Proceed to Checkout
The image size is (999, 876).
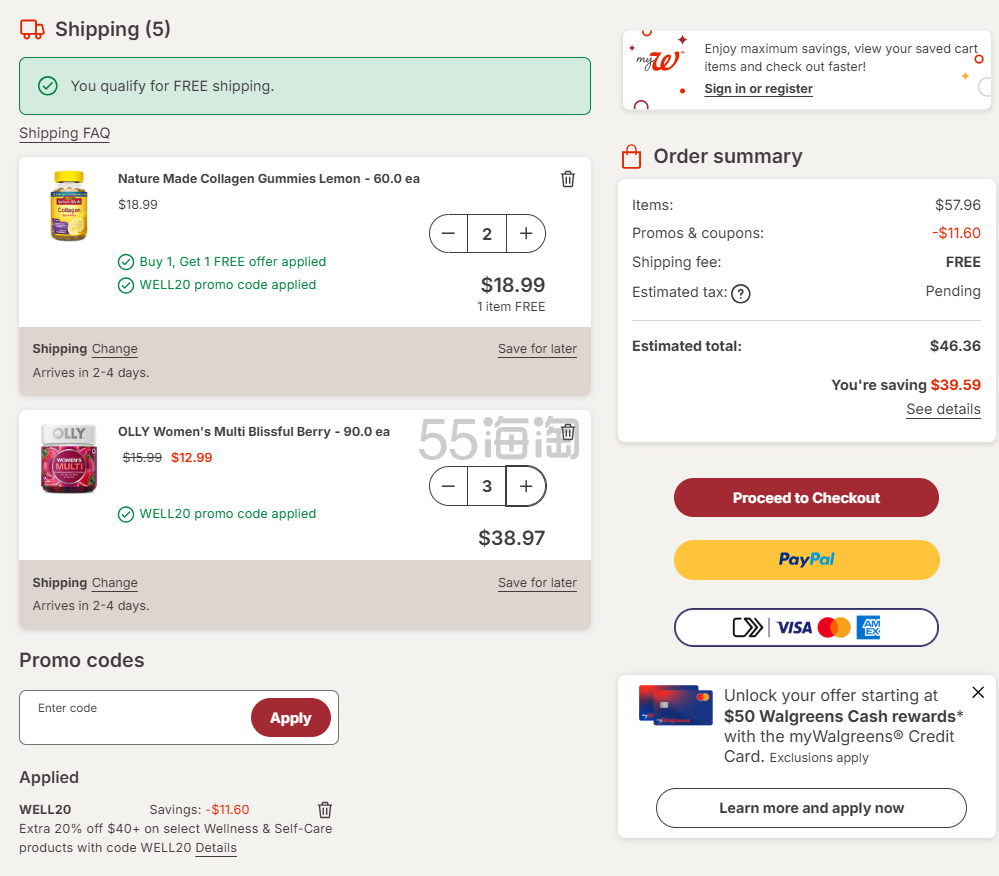point(806,498)
